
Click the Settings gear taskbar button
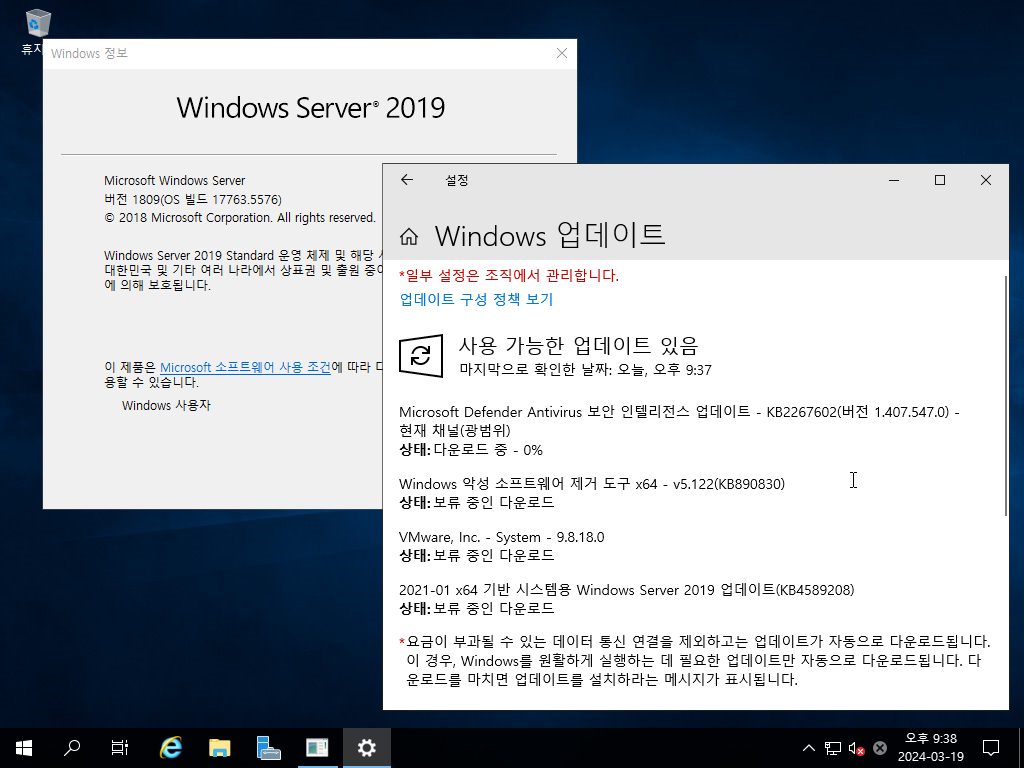pyautogui.click(x=366, y=748)
